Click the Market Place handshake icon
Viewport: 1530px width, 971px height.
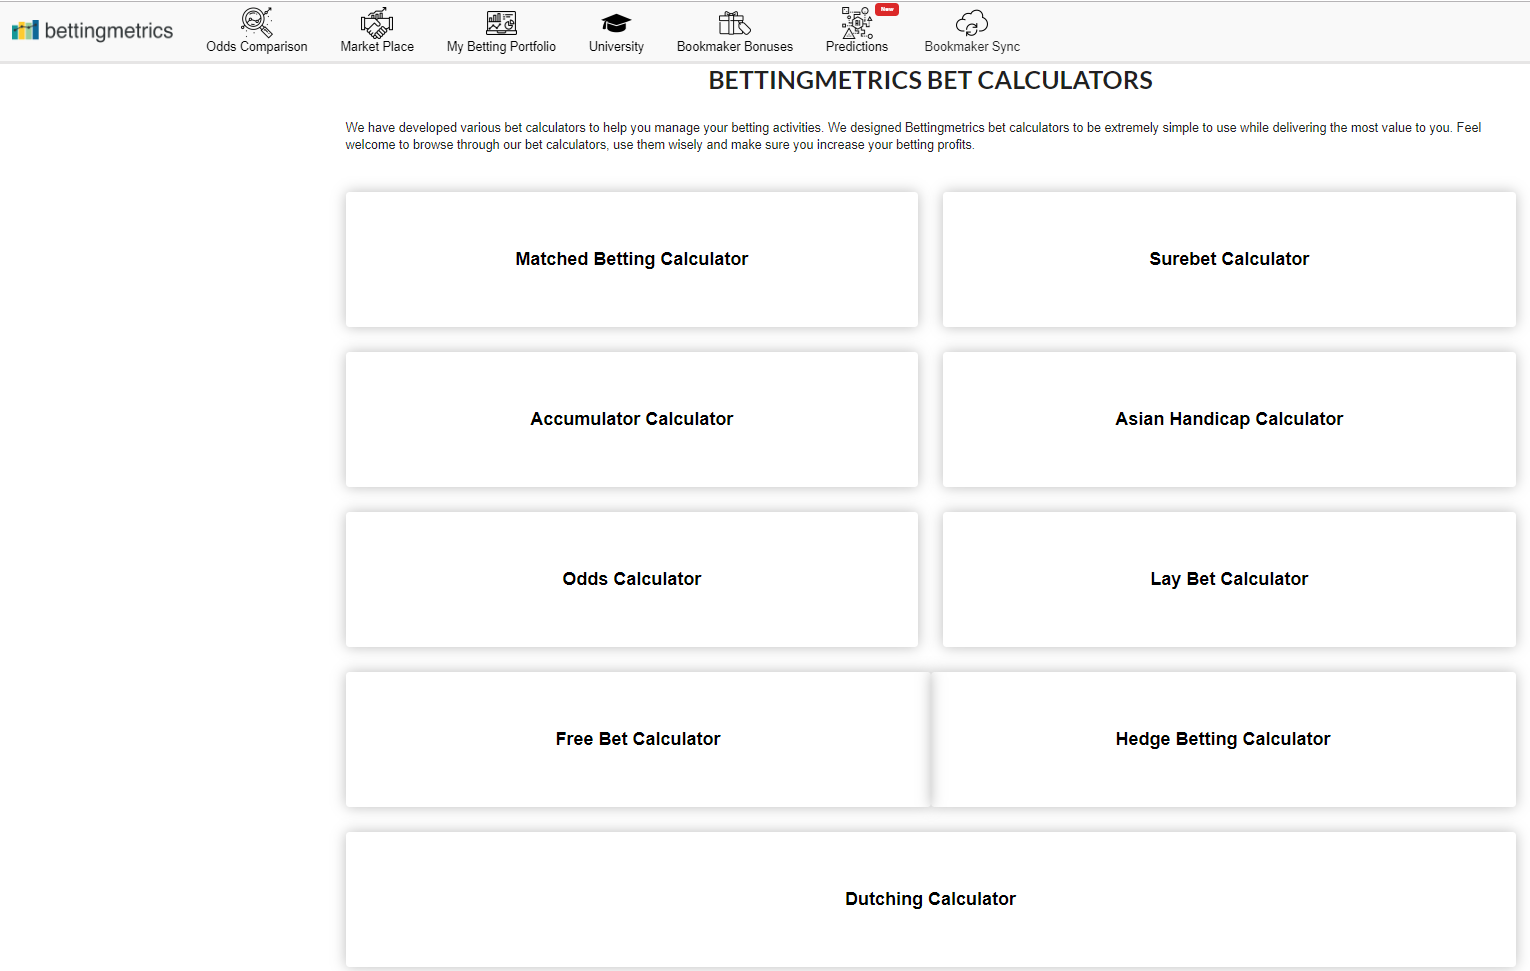pos(377,22)
